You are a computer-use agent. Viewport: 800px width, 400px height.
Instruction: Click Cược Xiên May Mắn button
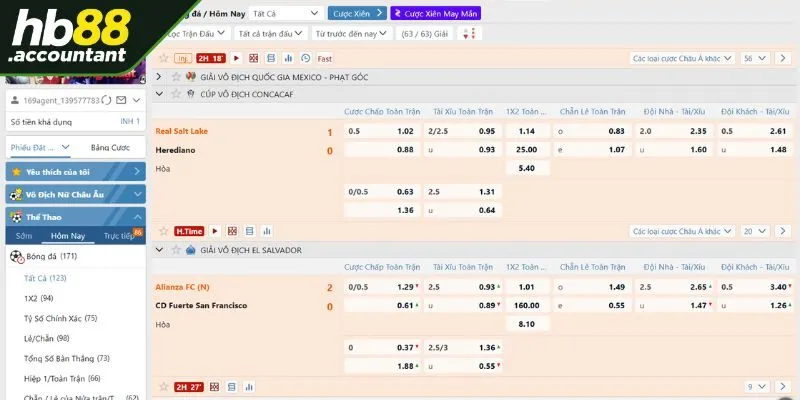pos(436,13)
